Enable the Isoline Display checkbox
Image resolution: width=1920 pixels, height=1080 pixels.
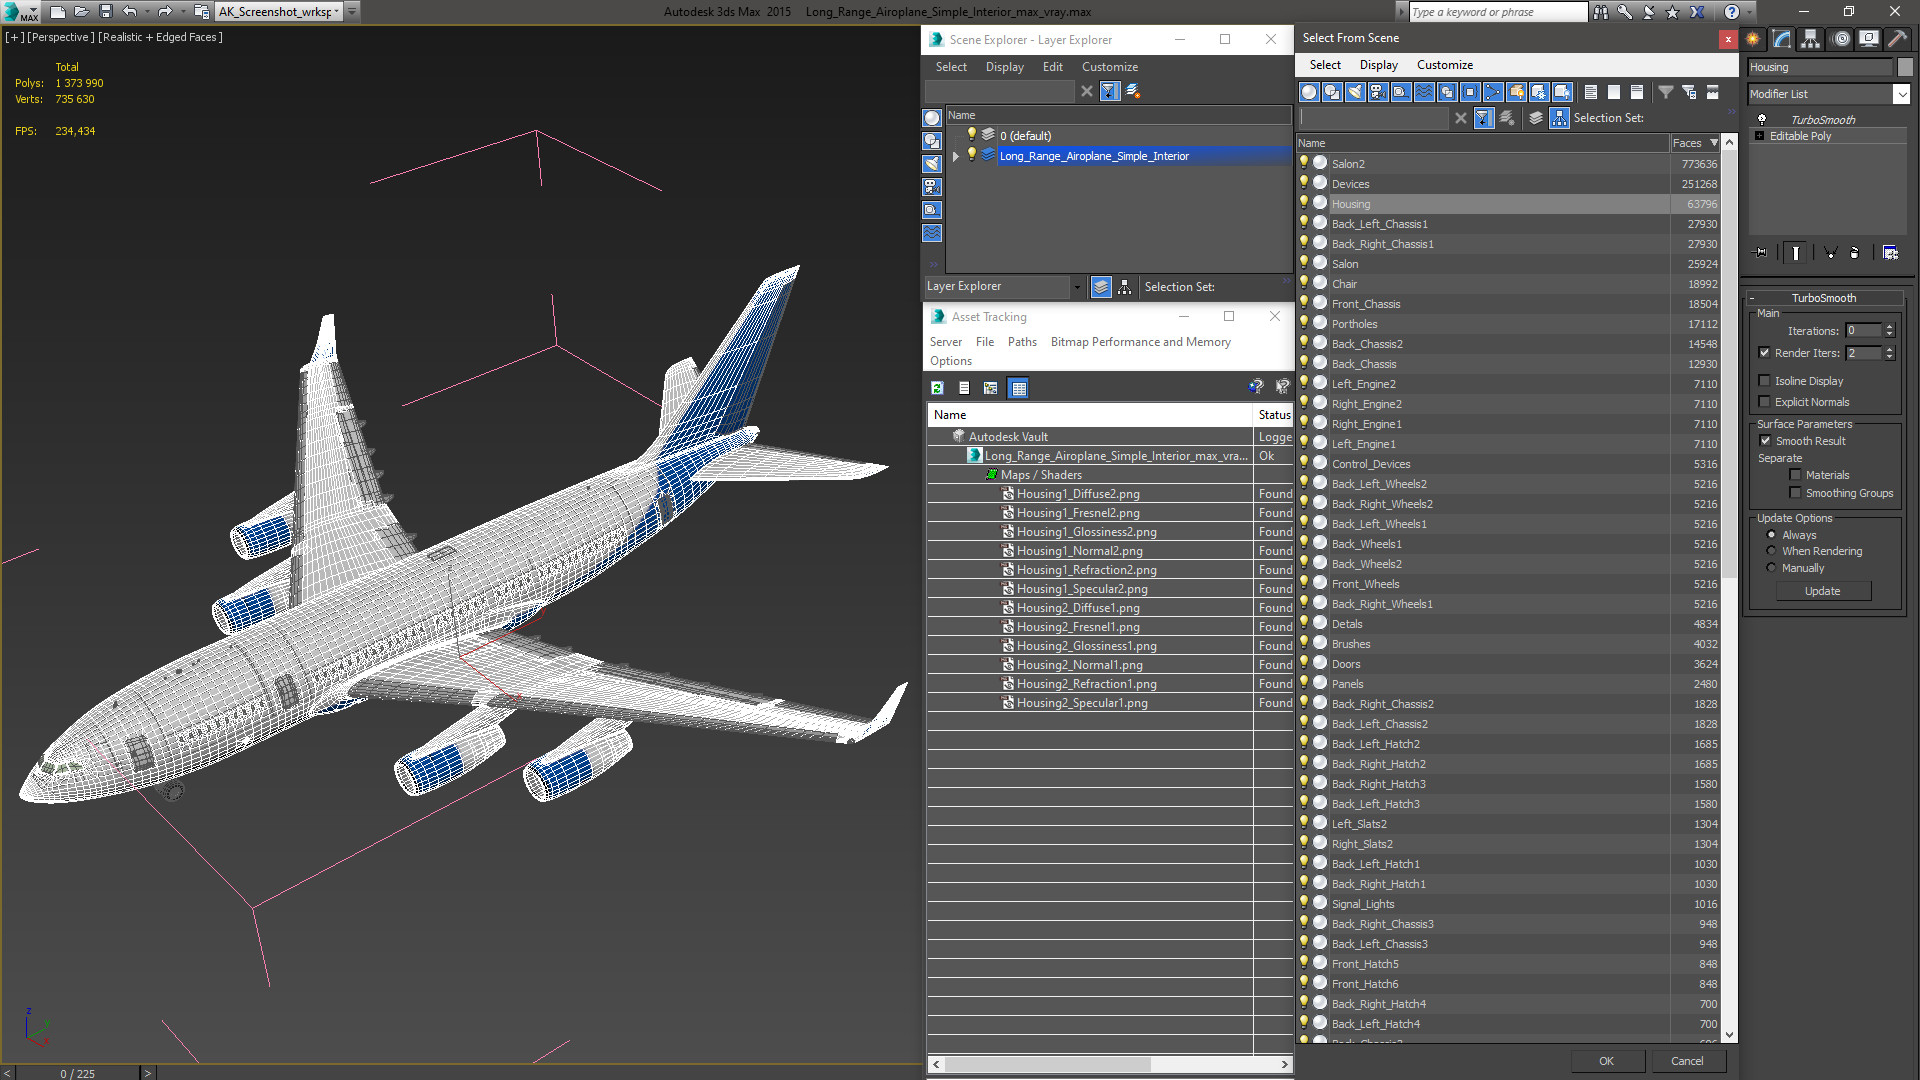click(x=1765, y=381)
